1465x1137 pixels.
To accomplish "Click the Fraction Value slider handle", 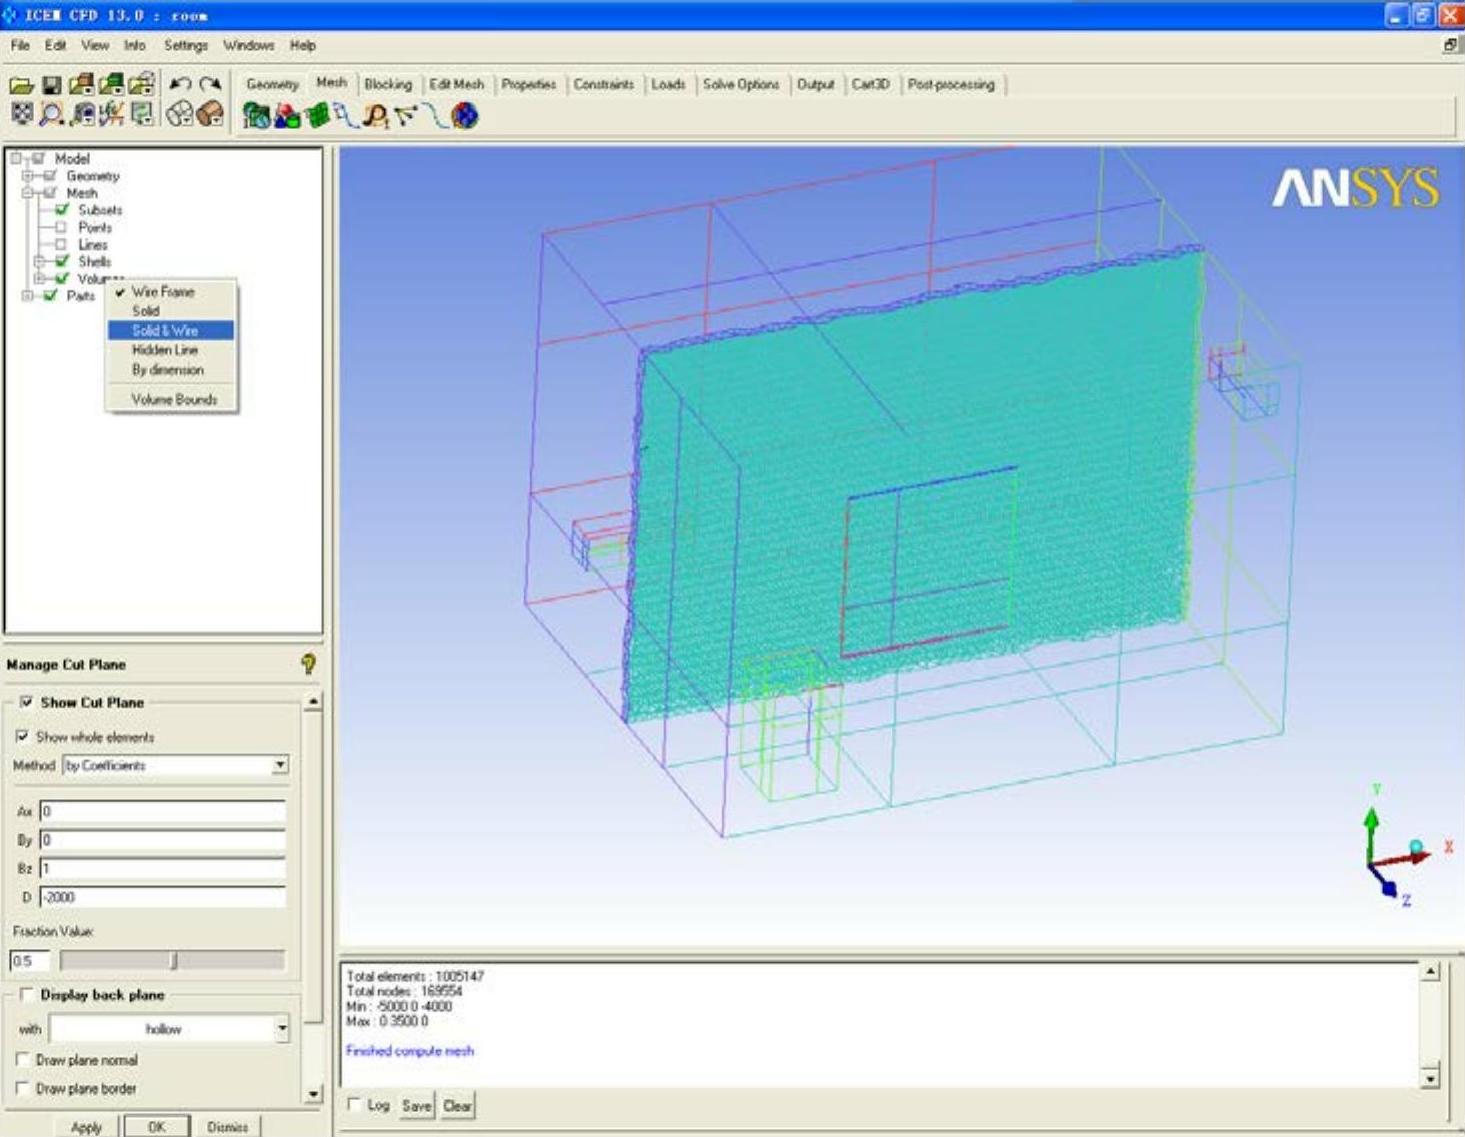I will click(x=174, y=961).
